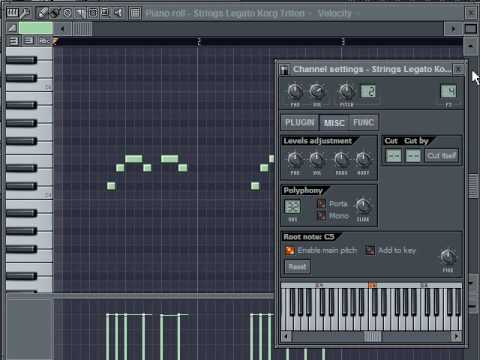Image resolution: width=480 pixels, height=360 pixels.
Task: Click second keyboard view toggle icon
Action: click(29, 41)
